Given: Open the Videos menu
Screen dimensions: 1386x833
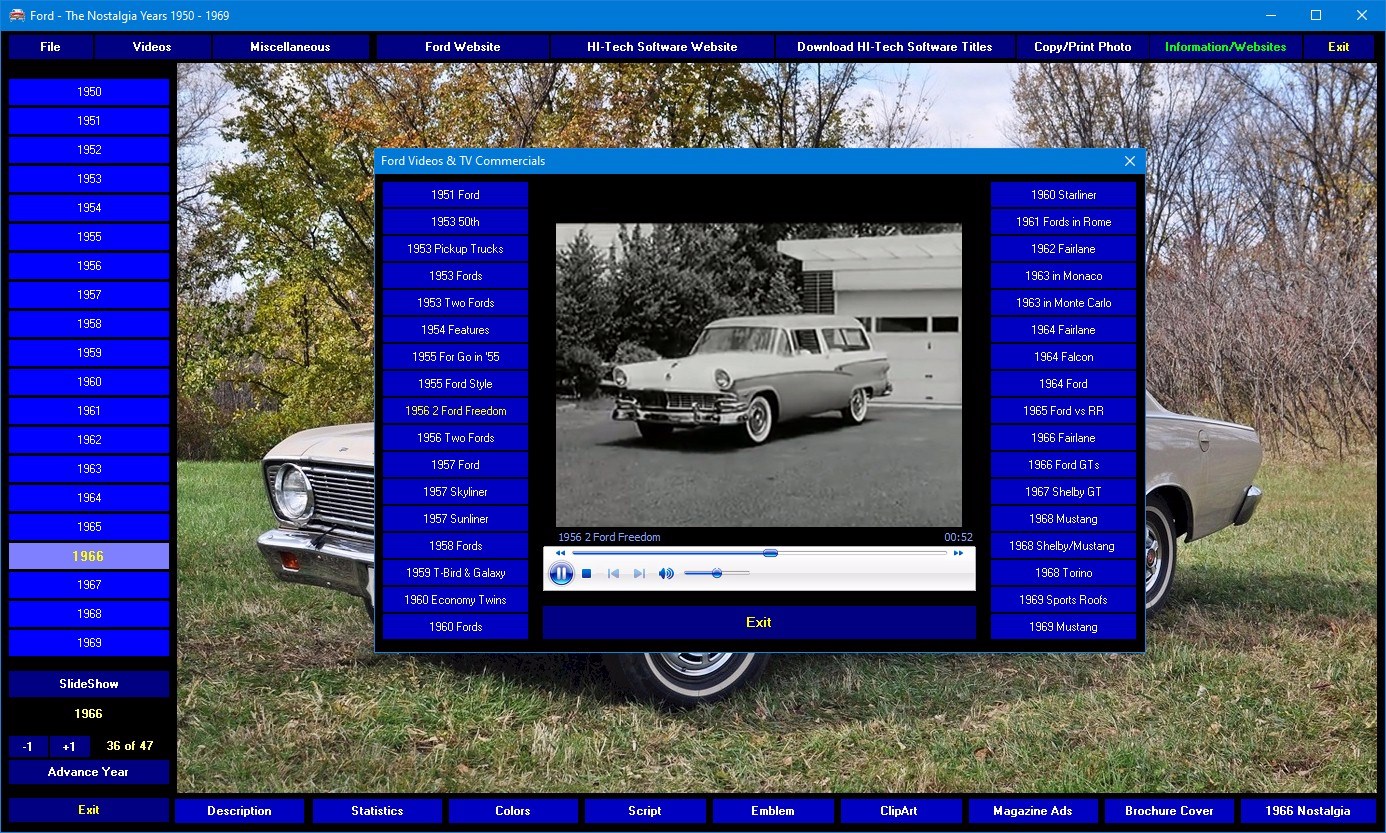Looking at the screenshot, I should (x=152, y=47).
